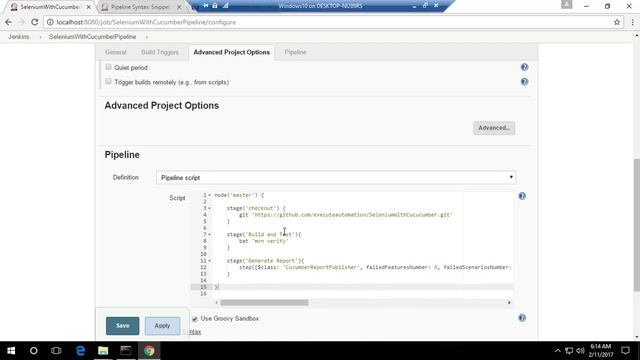This screenshot has width=640, height=360.
Task: Click the browser address bar URL
Action: click(146, 22)
